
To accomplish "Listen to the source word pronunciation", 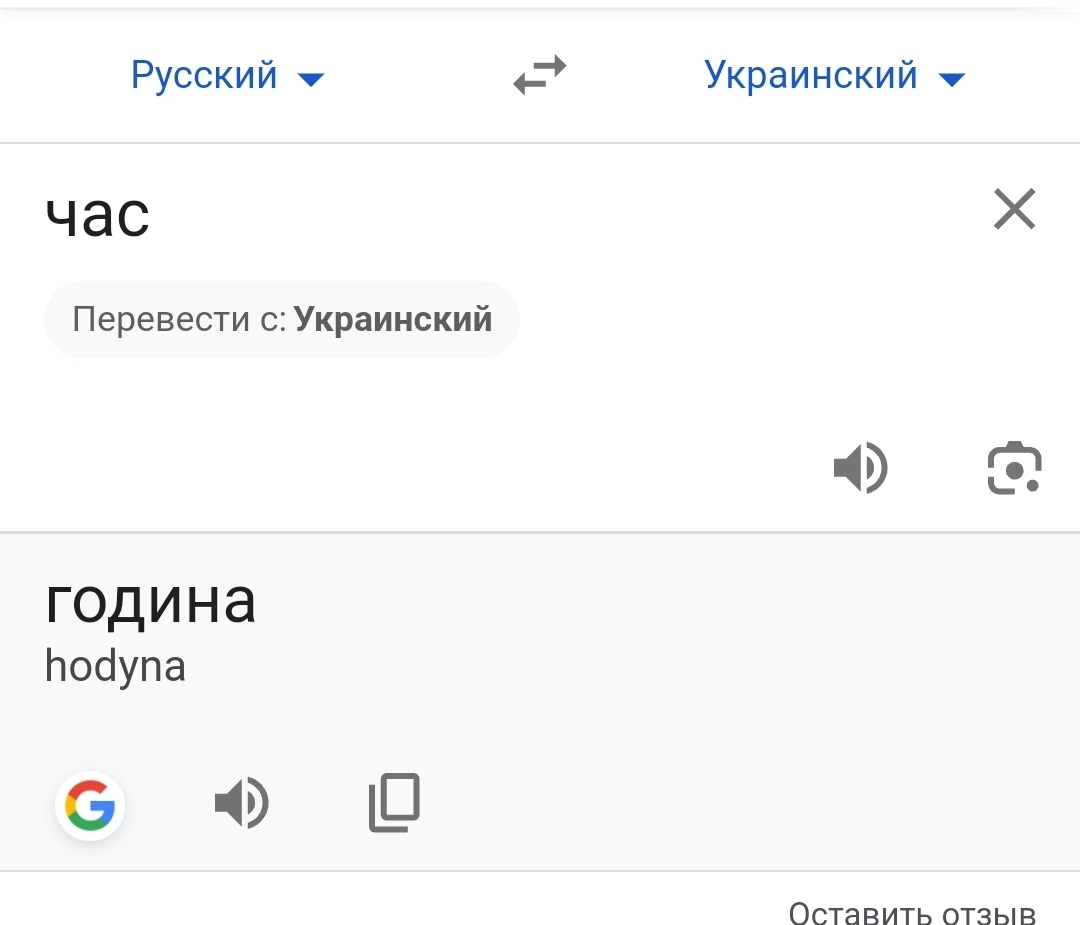I will tap(860, 468).
